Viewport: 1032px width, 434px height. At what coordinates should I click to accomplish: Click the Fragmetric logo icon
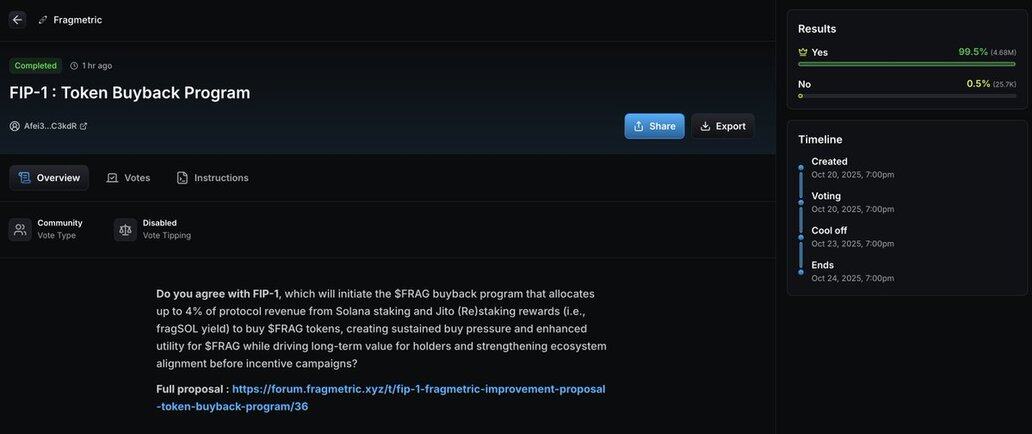[x=43, y=20]
